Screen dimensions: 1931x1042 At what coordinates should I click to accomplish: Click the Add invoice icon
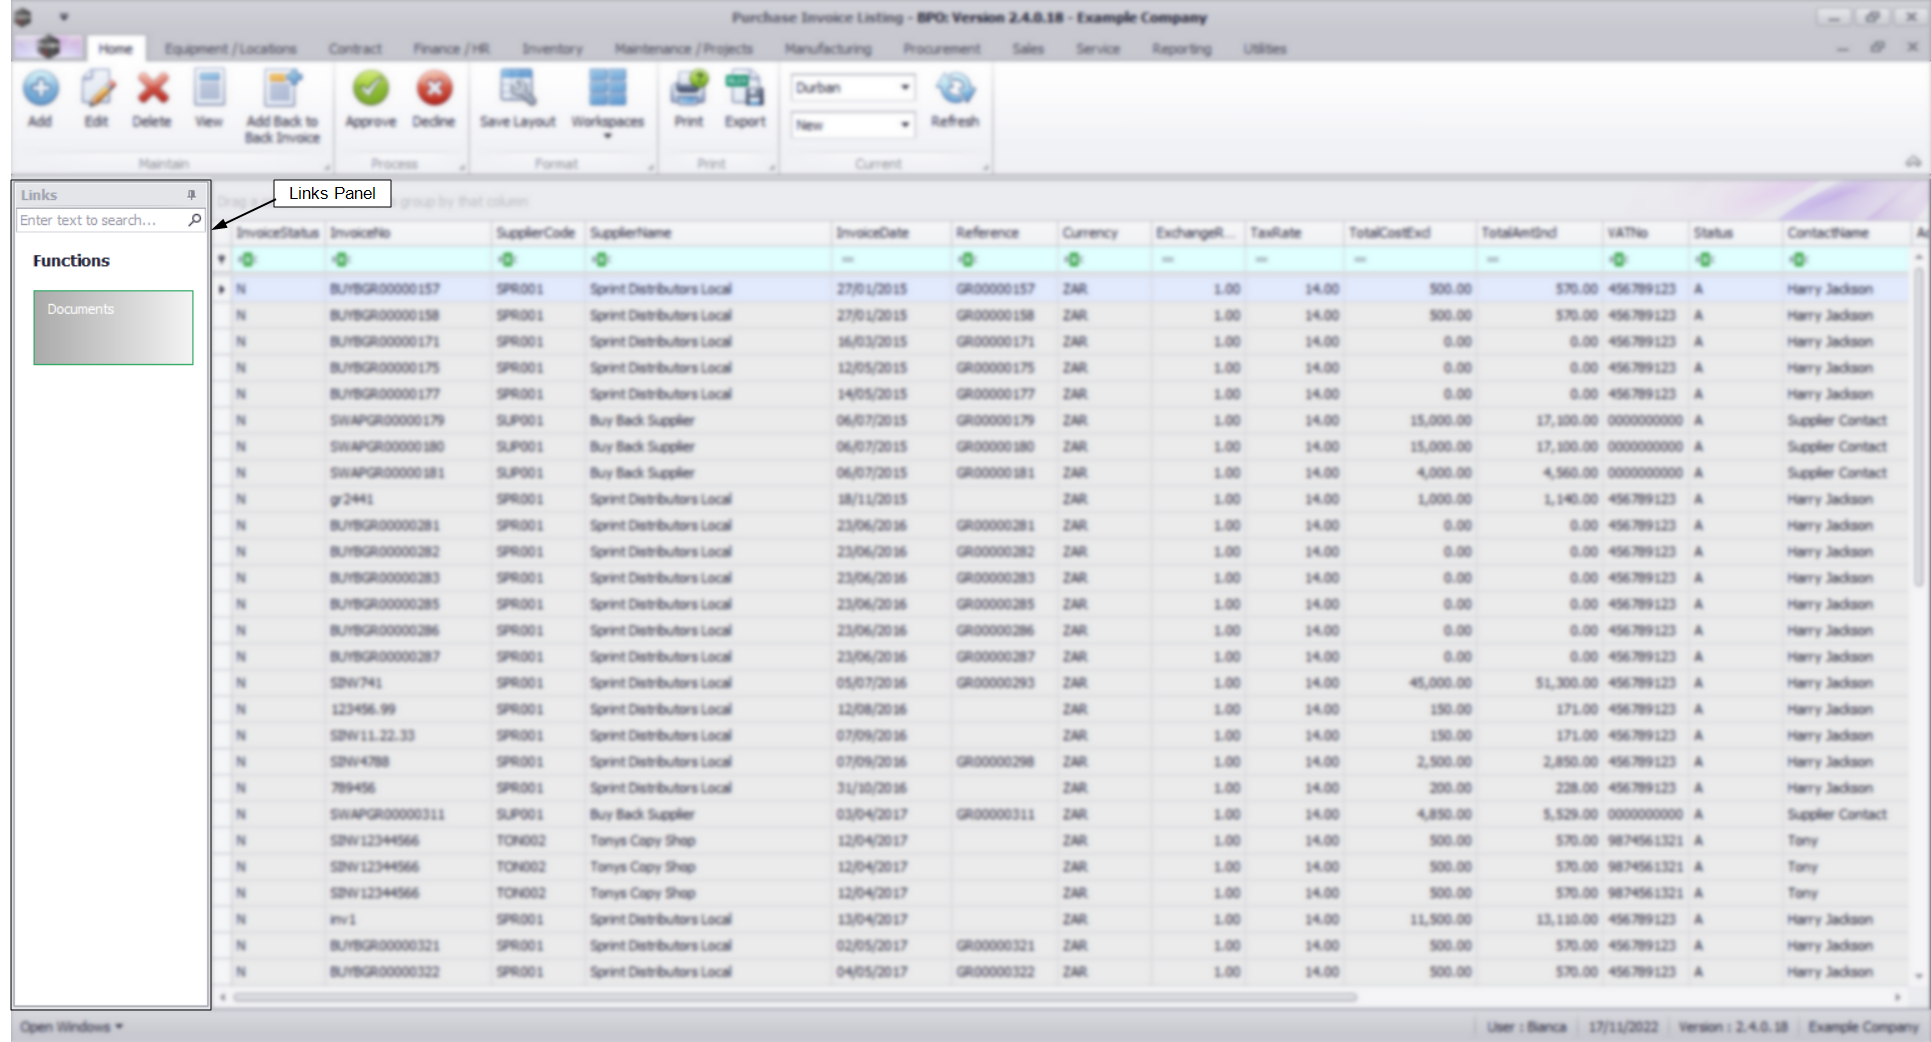[x=40, y=99]
